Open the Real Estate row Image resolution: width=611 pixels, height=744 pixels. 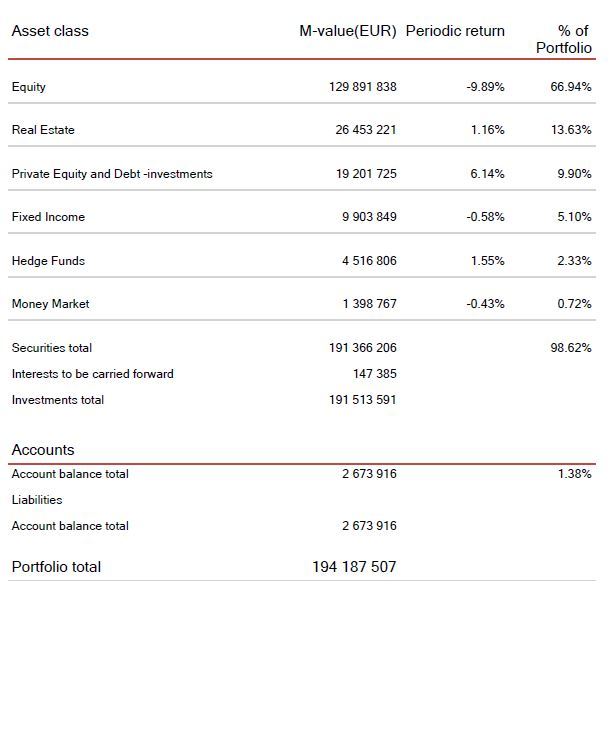(302, 130)
